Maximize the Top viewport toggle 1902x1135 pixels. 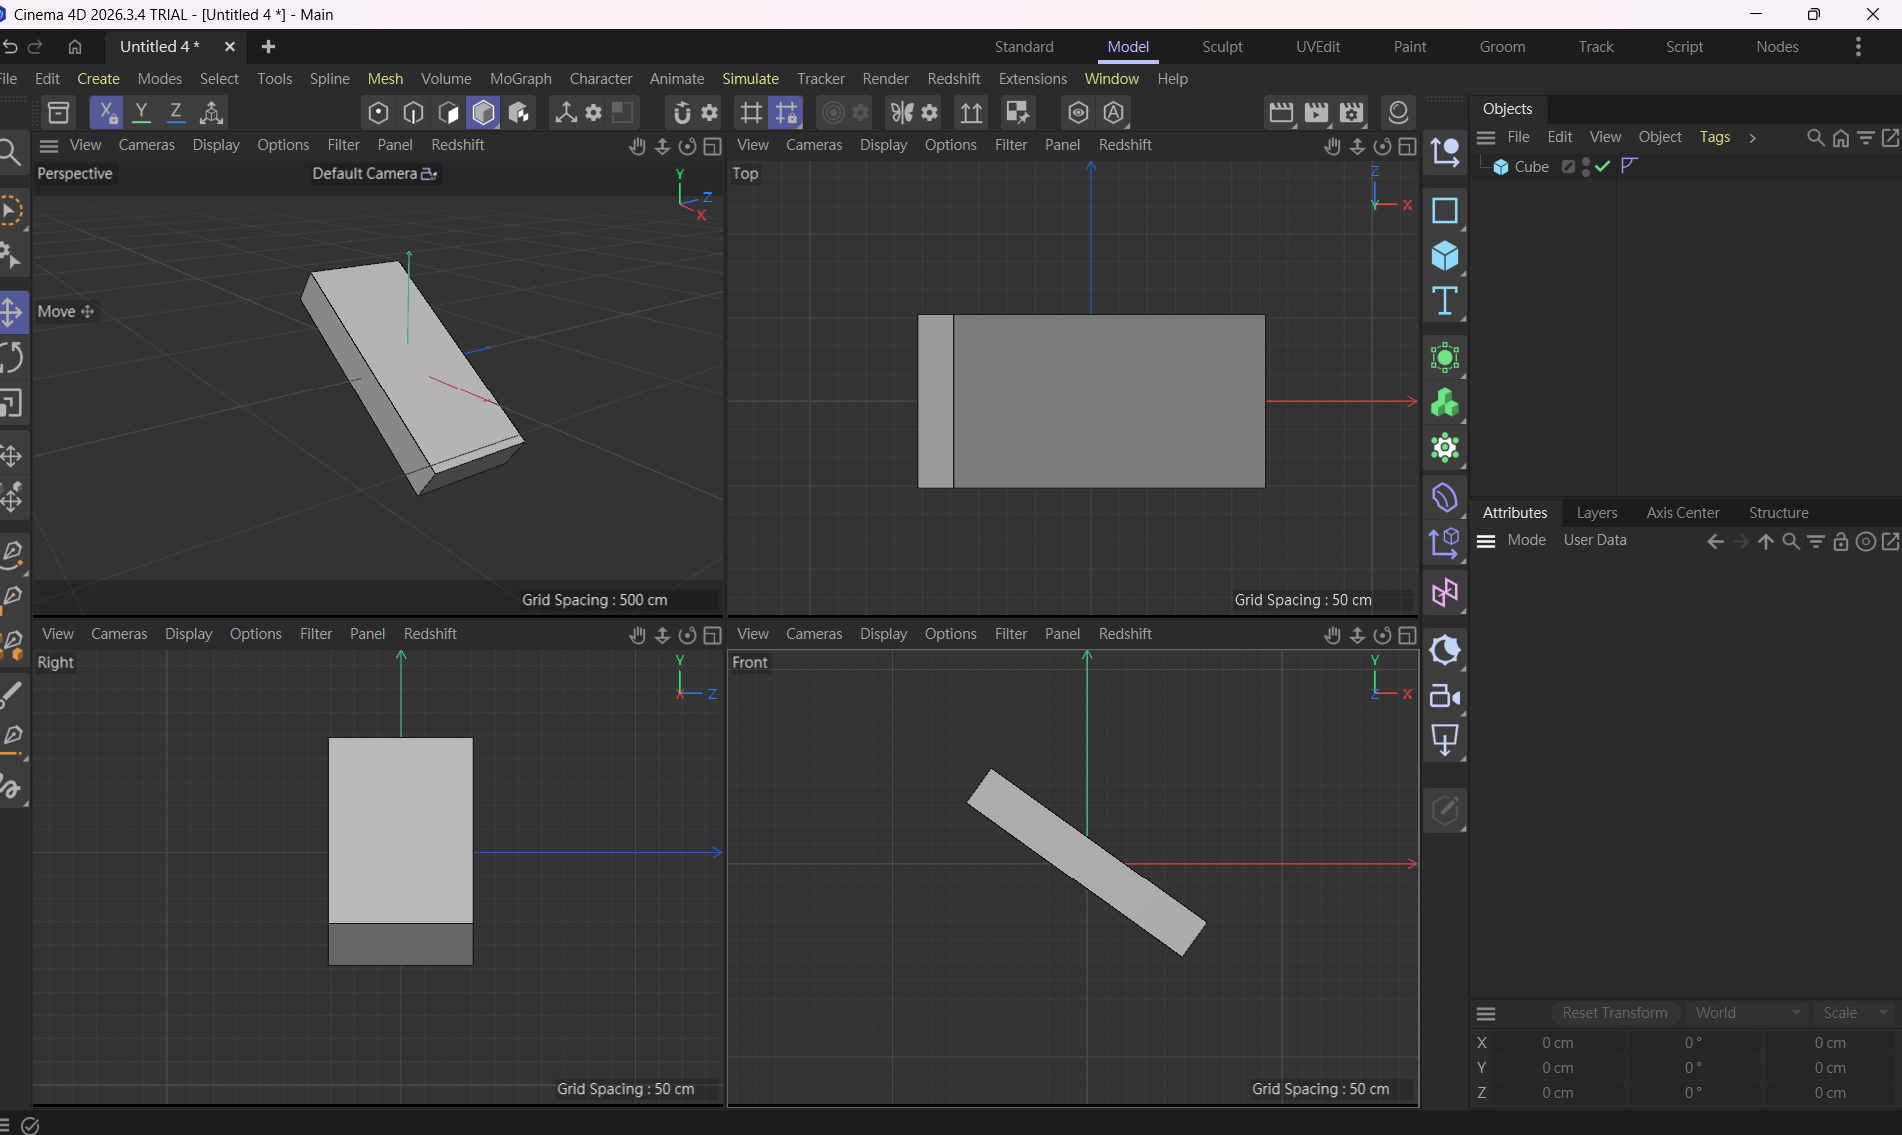pyautogui.click(x=1407, y=146)
